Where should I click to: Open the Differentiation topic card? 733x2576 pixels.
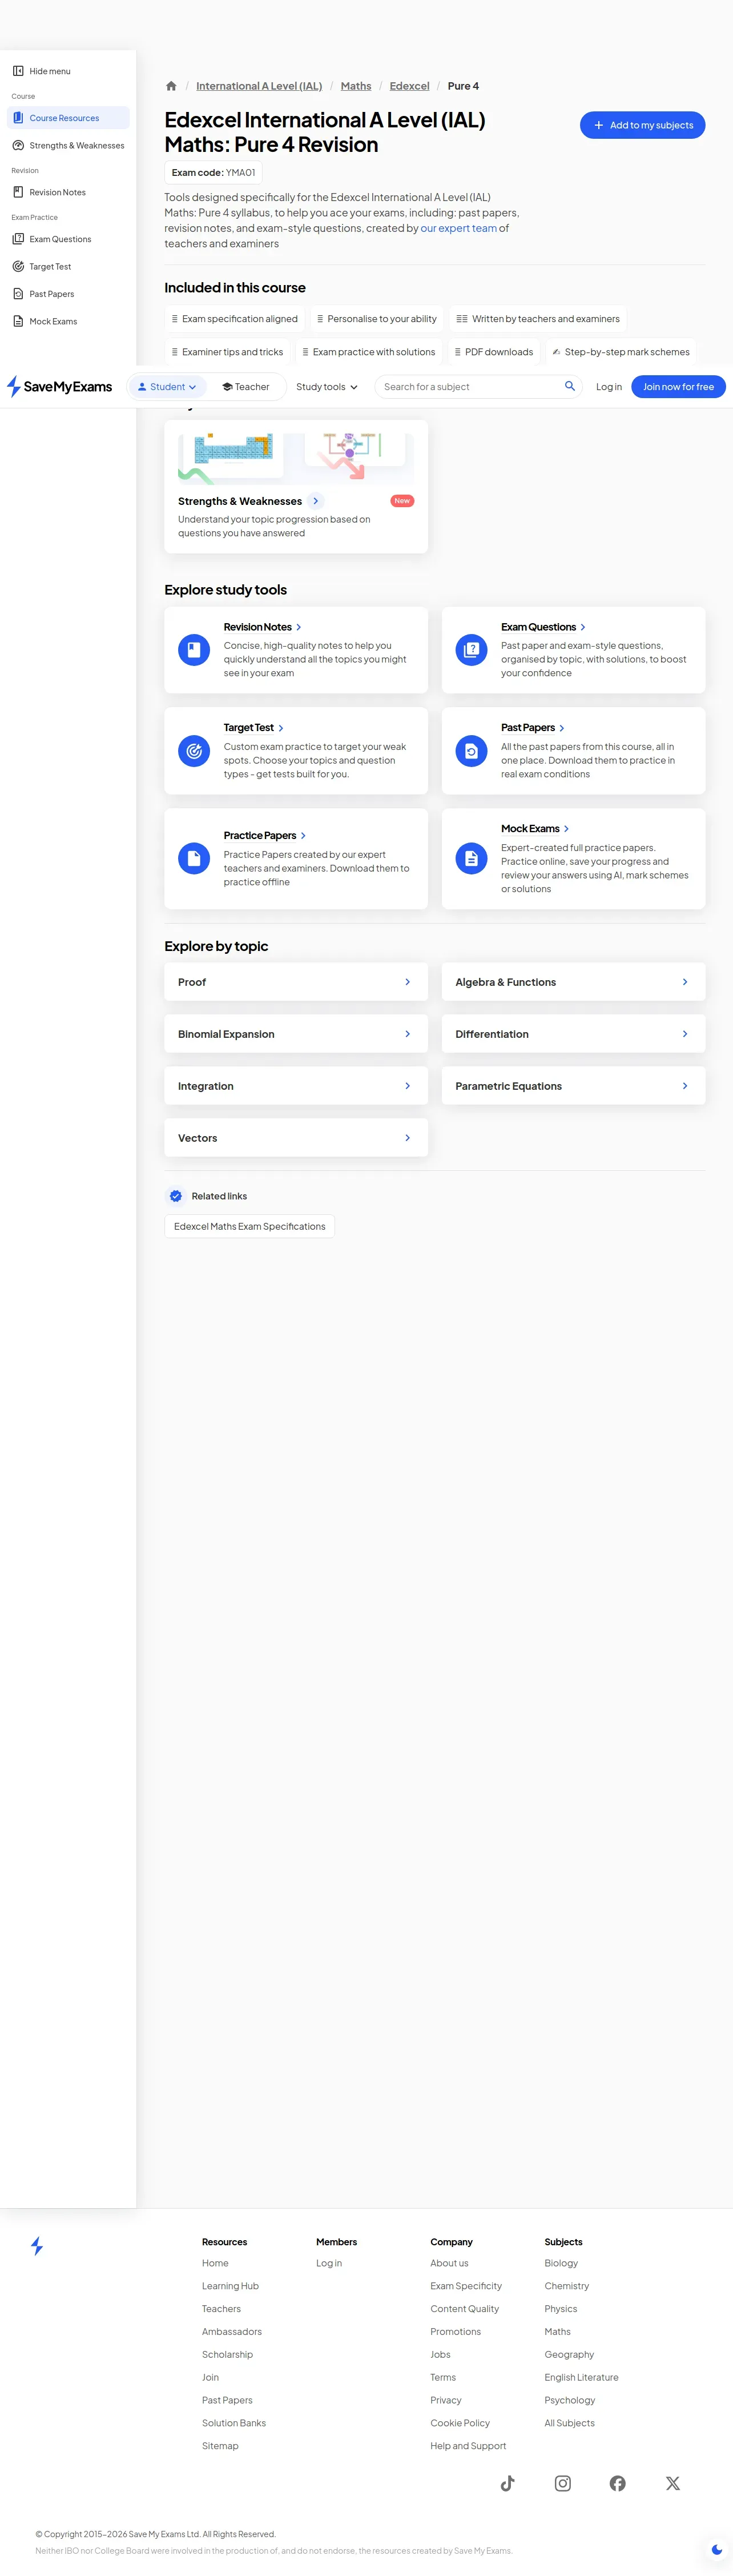pos(573,1034)
